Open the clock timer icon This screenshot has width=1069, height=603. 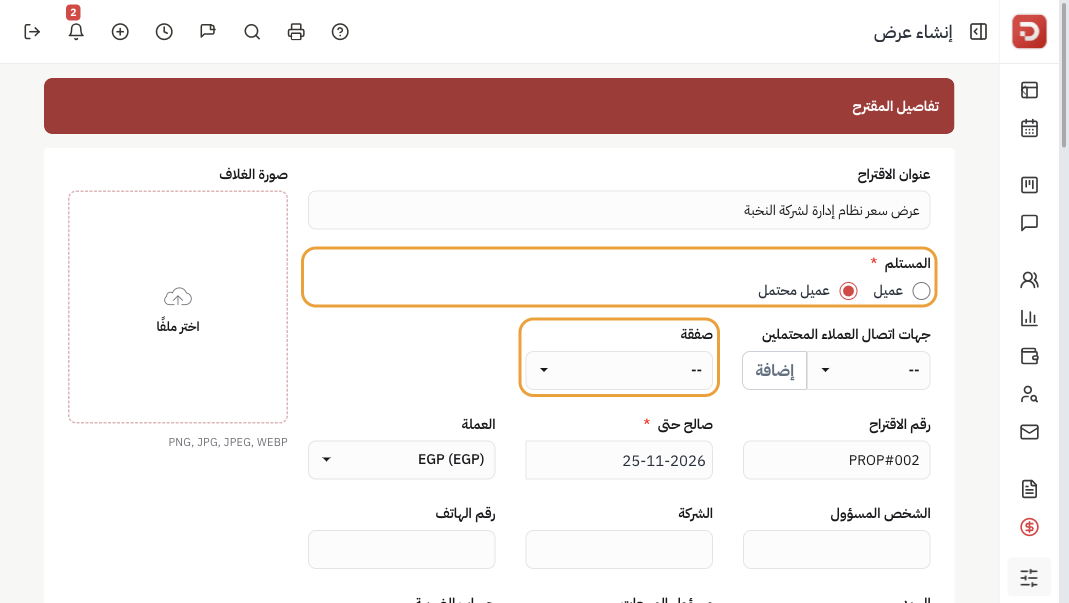164,32
